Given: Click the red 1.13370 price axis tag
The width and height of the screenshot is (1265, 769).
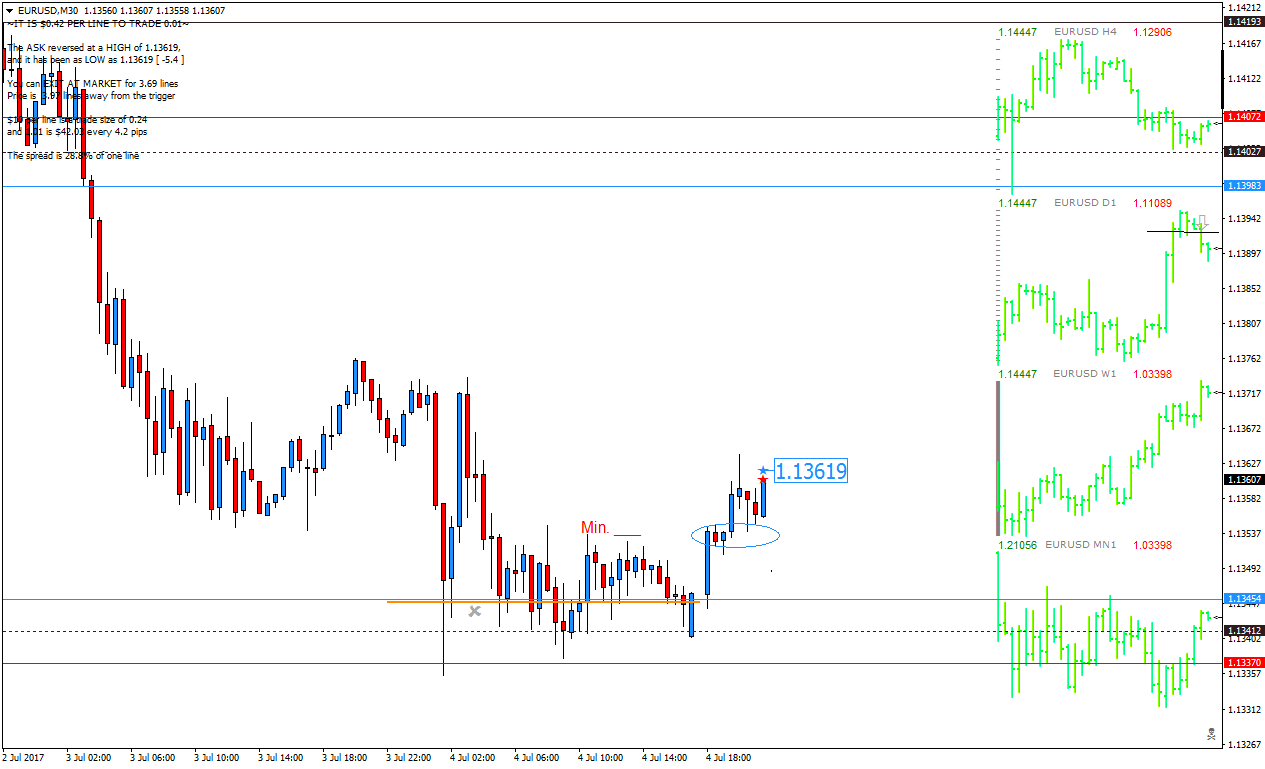Looking at the screenshot, I should [x=1244, y=663].
